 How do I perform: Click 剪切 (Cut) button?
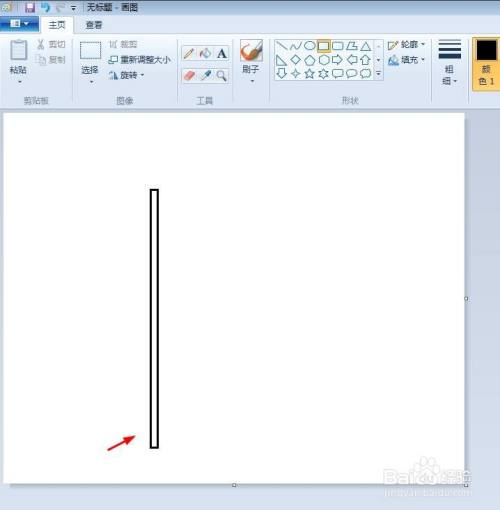tap(51, 44)
